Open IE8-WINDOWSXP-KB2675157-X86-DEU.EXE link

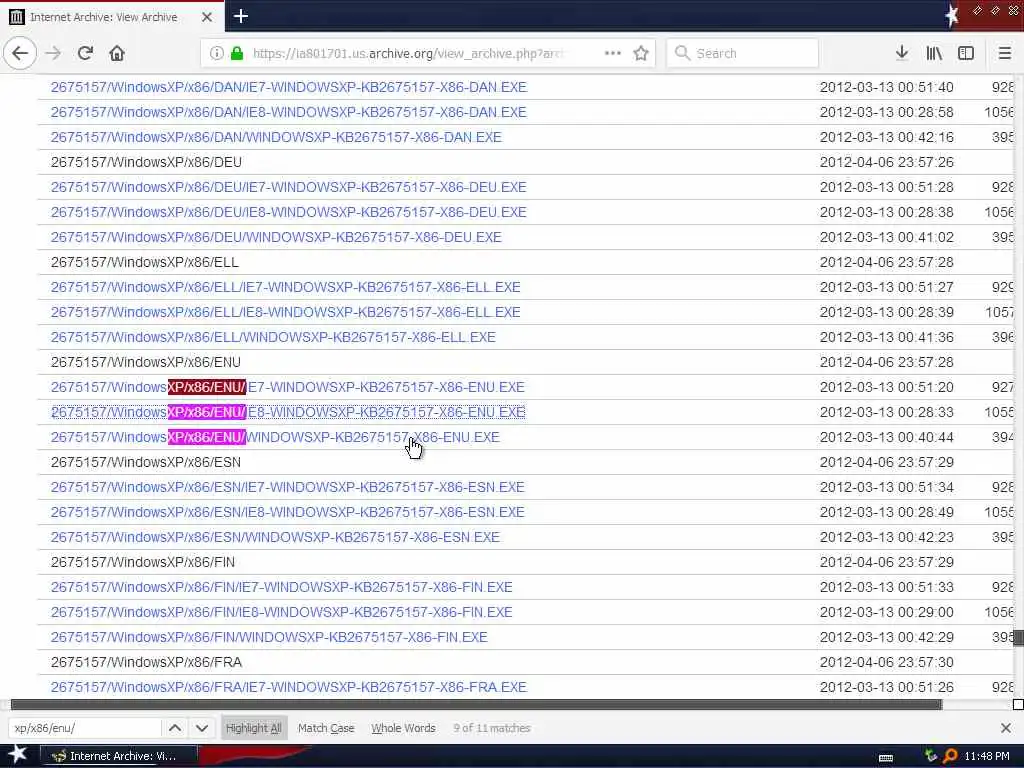pyautogui.click(x=289, y=212)
